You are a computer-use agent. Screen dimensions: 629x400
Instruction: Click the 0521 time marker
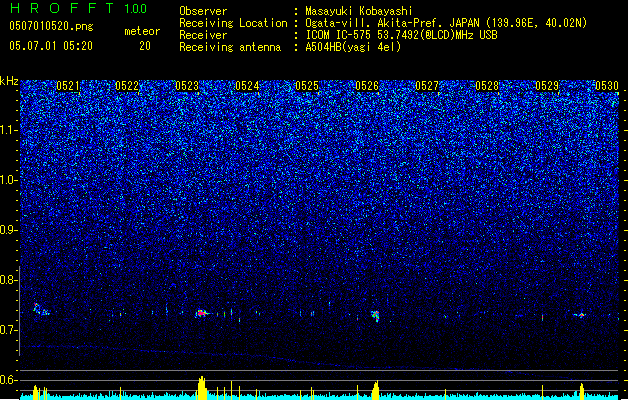click(x=67, y=86)
